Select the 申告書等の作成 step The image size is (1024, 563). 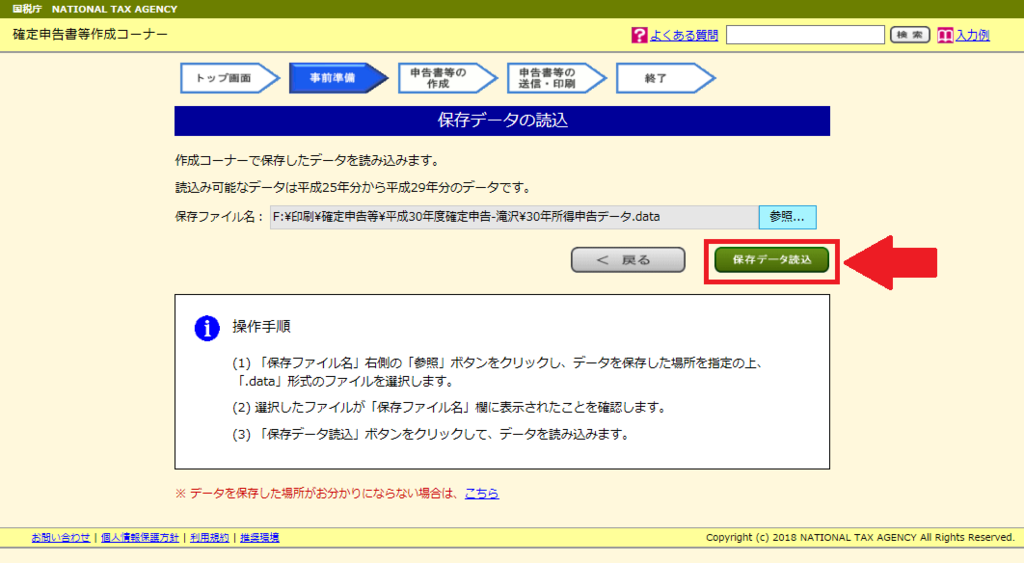pos(447,78)
